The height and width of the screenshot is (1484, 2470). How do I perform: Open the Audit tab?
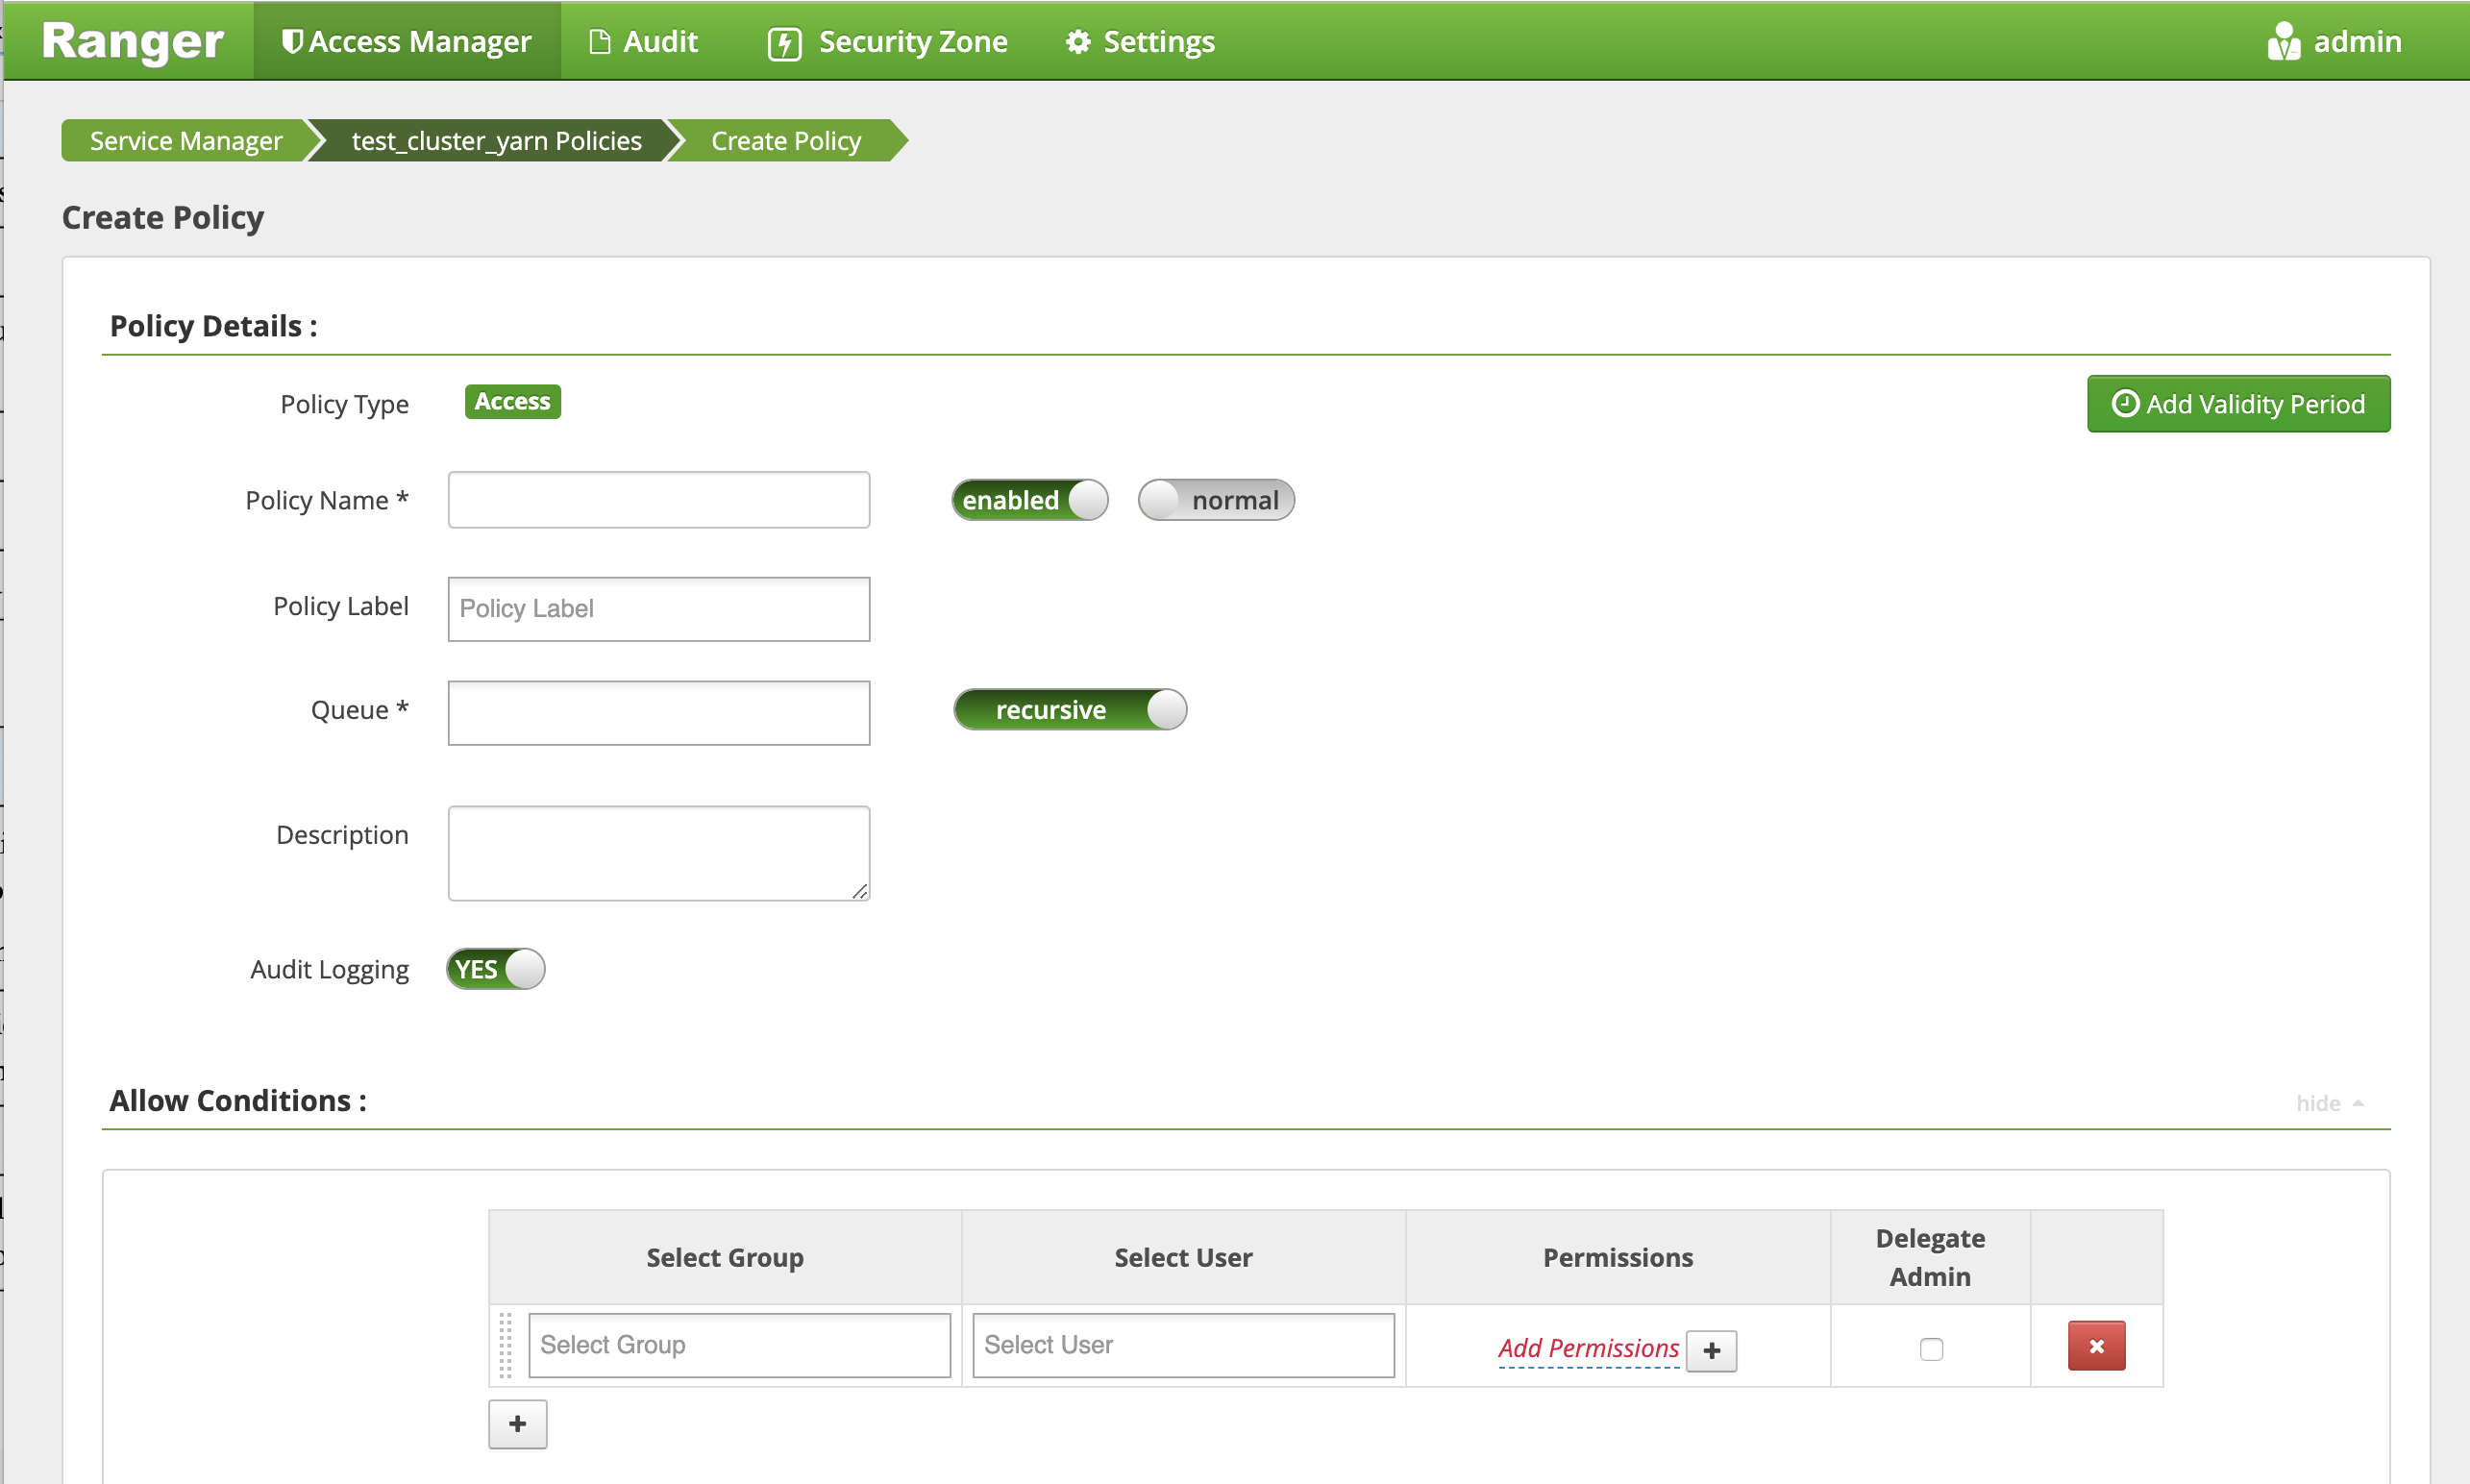[x=643, y=41]
